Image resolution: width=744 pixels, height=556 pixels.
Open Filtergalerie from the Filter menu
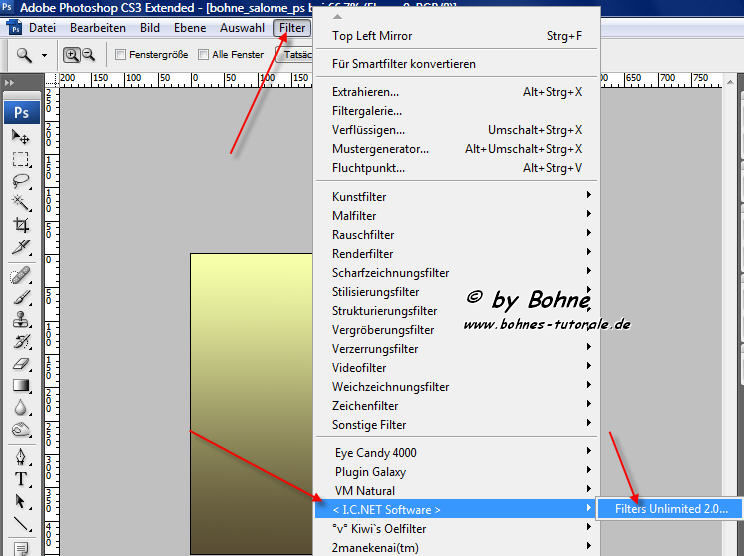(367, 111)
